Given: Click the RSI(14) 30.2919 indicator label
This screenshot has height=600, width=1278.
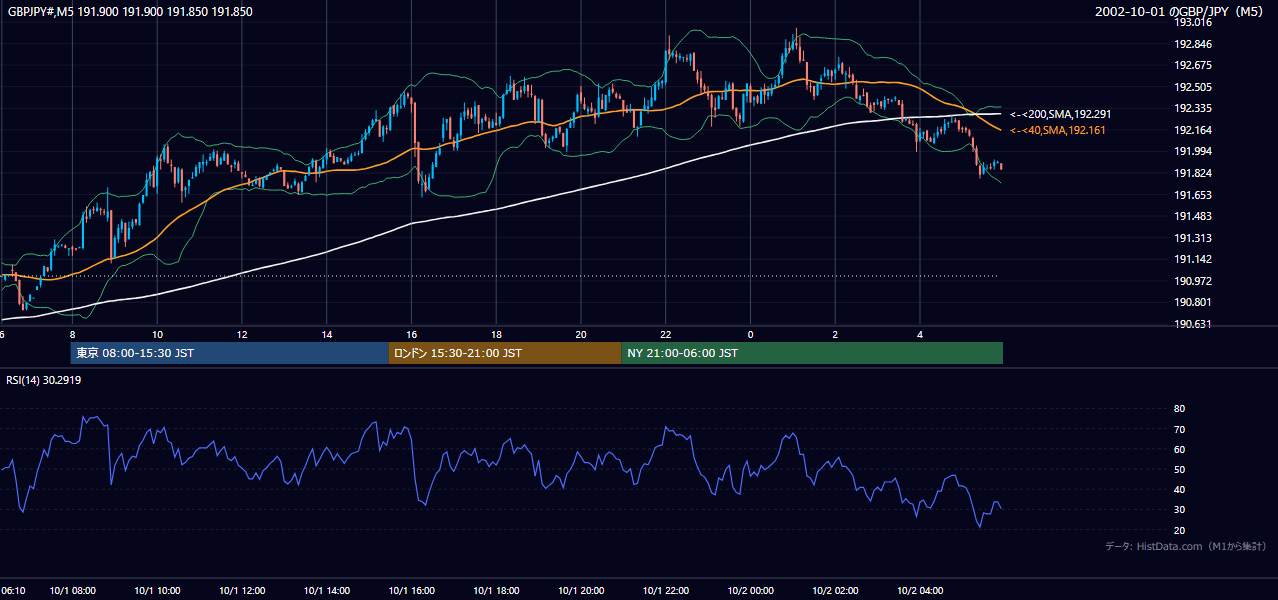Looking at the screenshot, I should [x=44, y=380].
